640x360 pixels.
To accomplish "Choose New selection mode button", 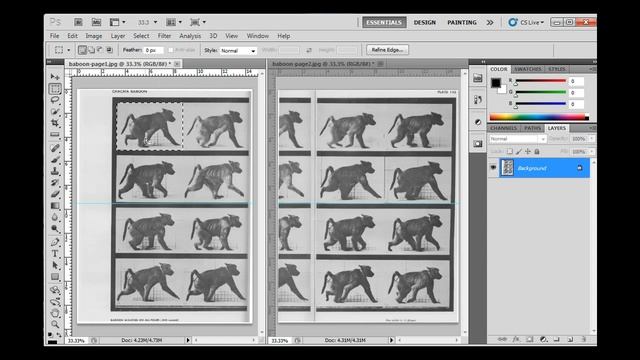I will (82, 50).
